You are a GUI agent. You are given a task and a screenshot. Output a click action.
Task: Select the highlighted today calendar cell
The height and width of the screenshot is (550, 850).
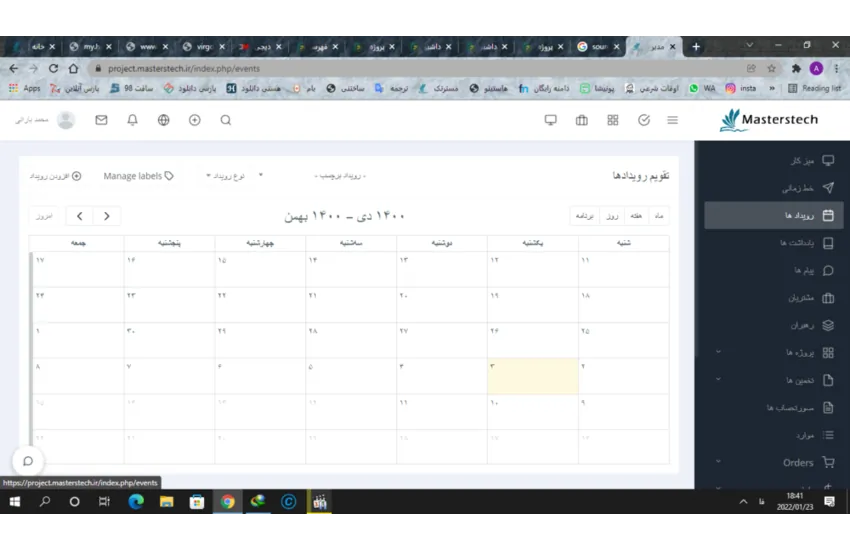(532, 376)
